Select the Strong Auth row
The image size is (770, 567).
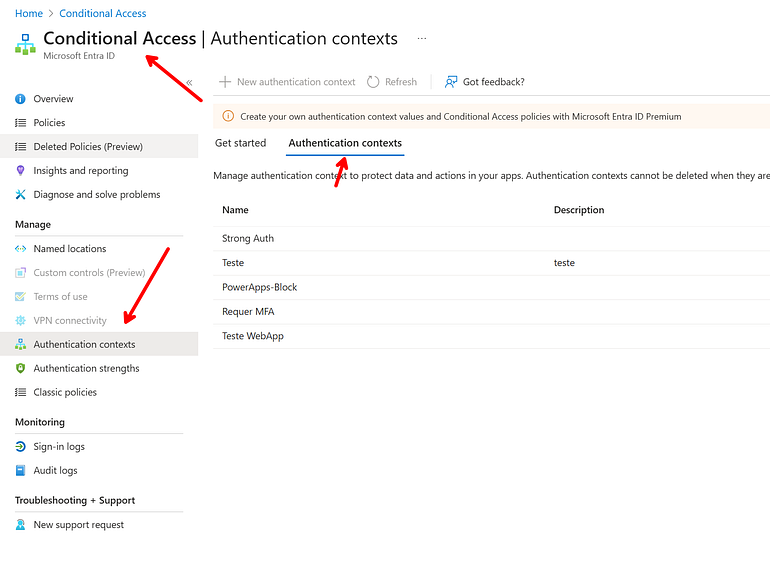click(x=492, y=239)
